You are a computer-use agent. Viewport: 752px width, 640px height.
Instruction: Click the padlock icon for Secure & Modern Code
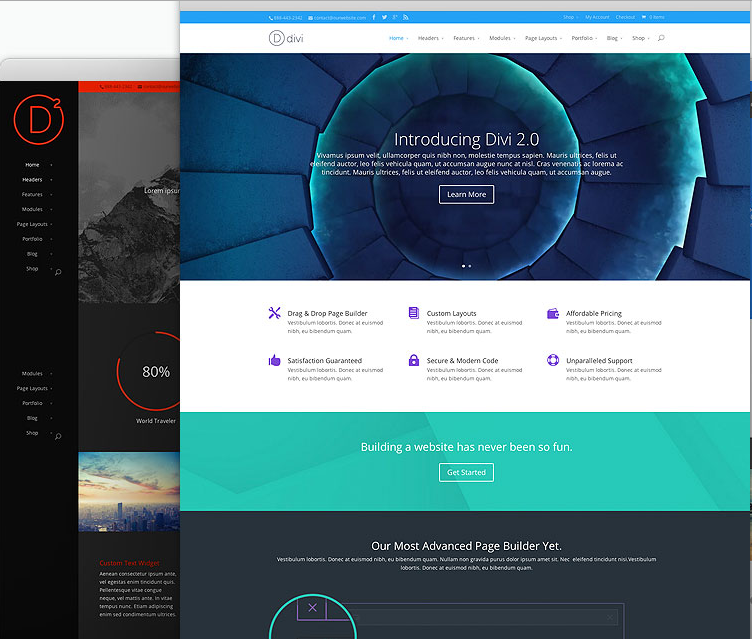click(x=413, y=360)
